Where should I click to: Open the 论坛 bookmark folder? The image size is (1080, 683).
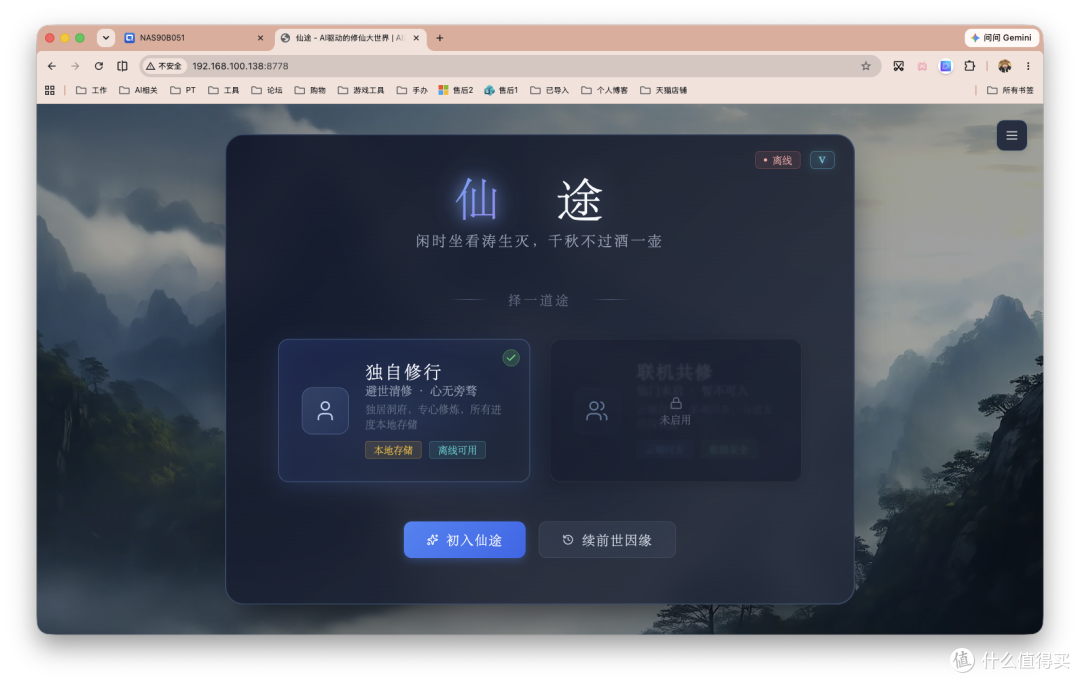point(267,90)
